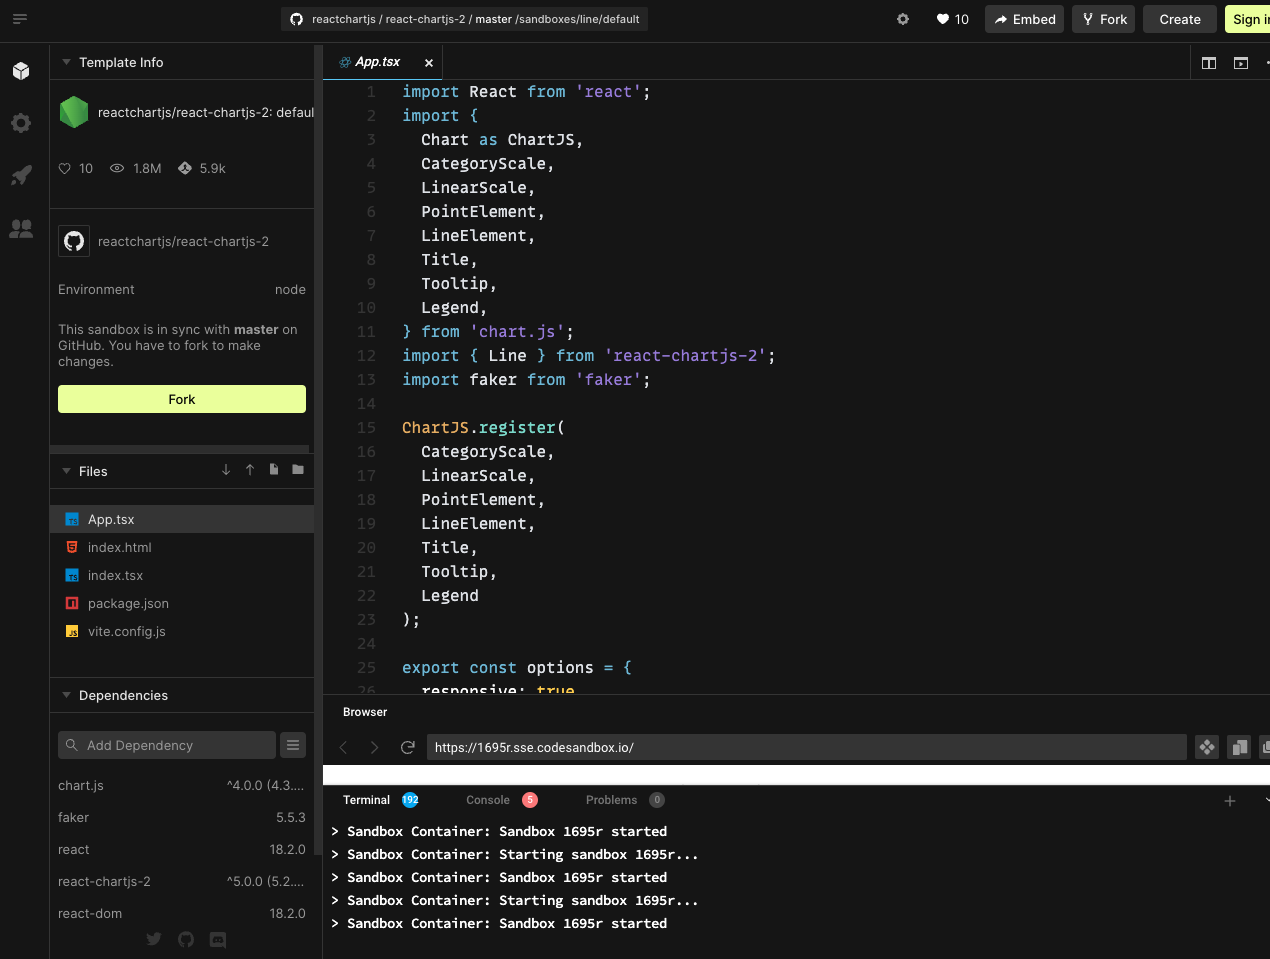The image size is (1270, 959).
Task: Click the GitHub path breadcrumb in header
Action: (x=464, y=19)
